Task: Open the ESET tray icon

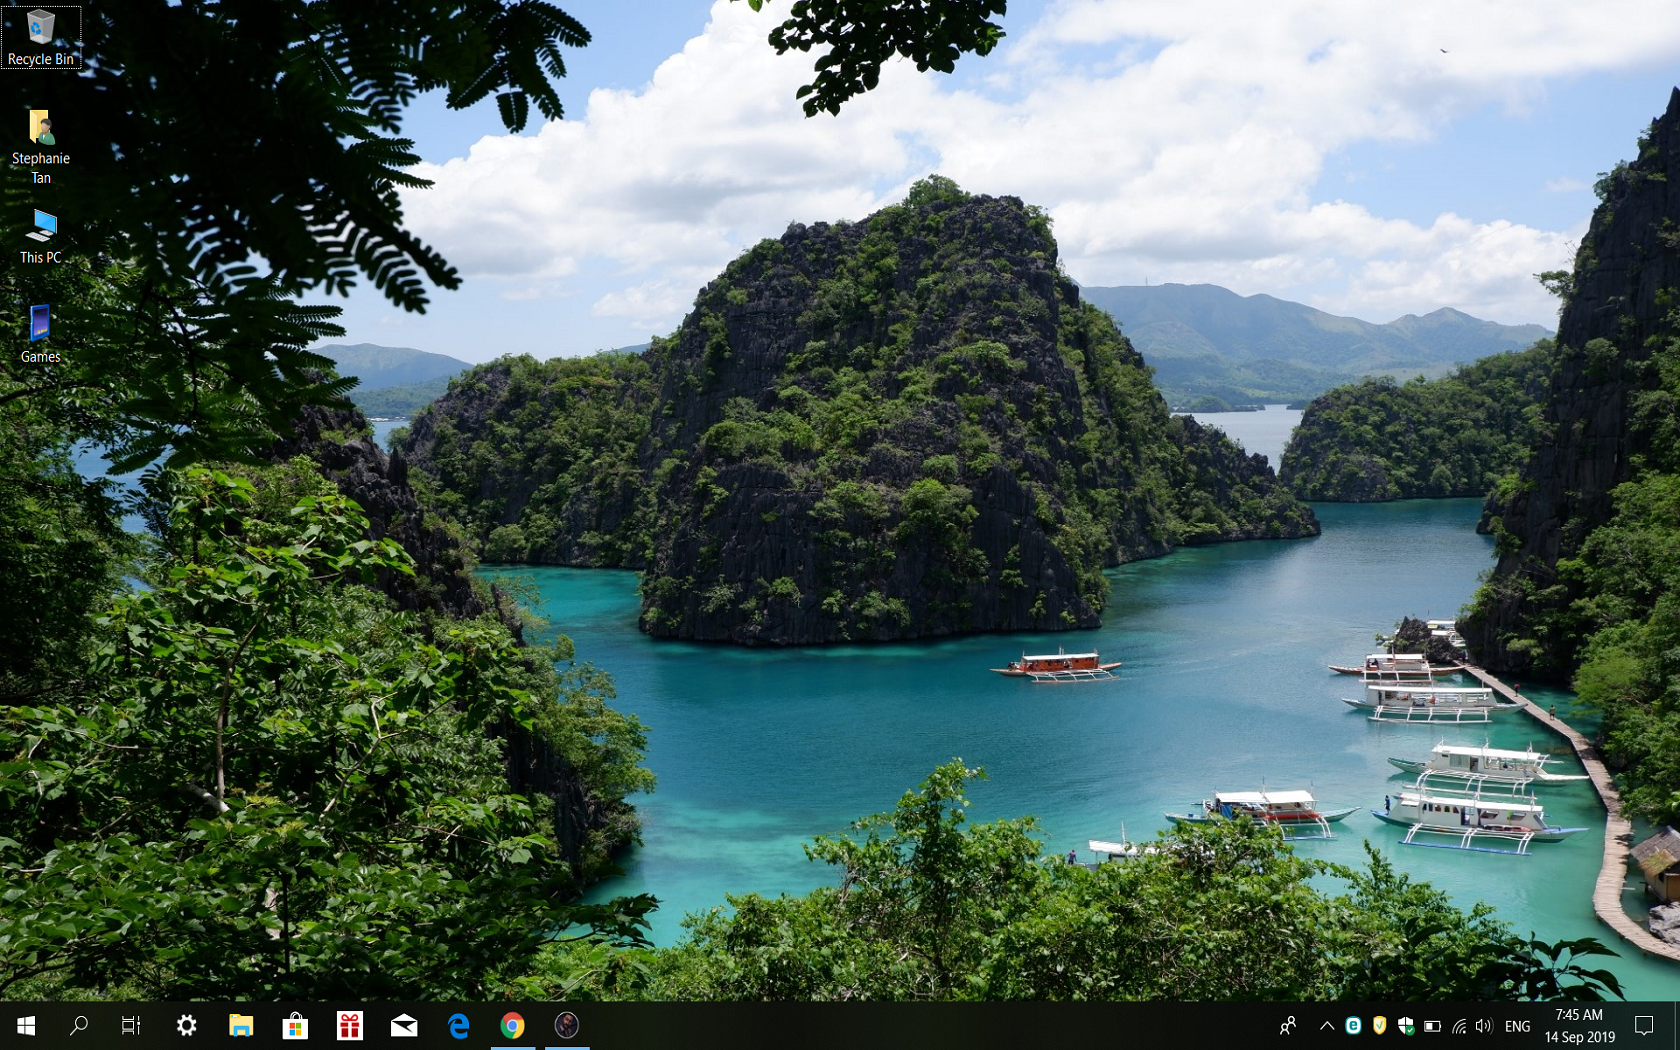Action: [x=1353, y=1025]
